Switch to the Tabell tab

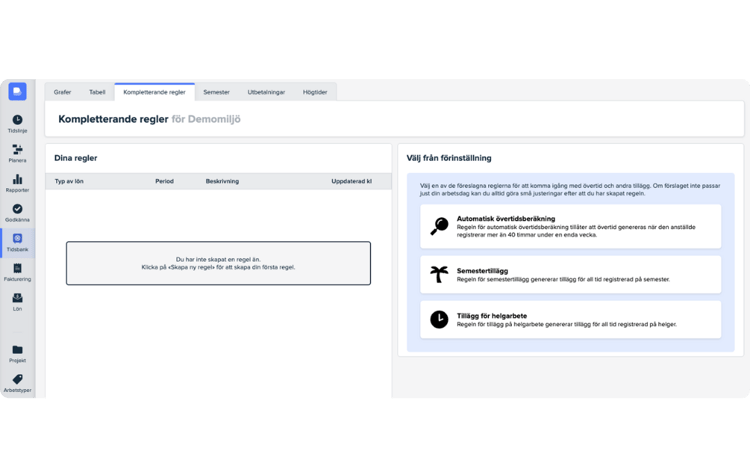pyautogui.click(x=97, y=92)
